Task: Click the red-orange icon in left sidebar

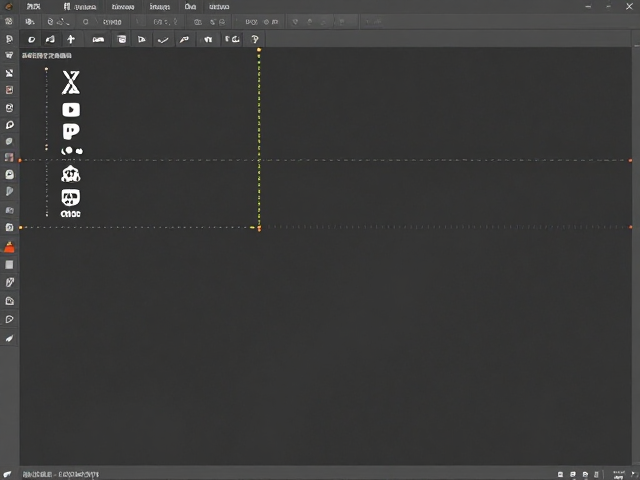Action: coord(9,247)
